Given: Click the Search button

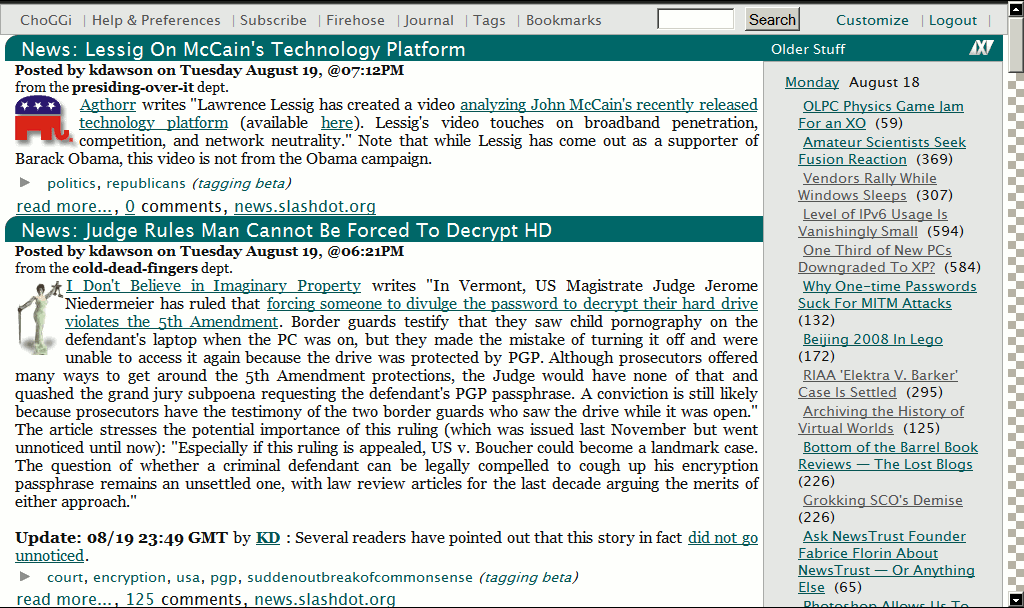Looking at the screenshot, I should coord(772,20).
